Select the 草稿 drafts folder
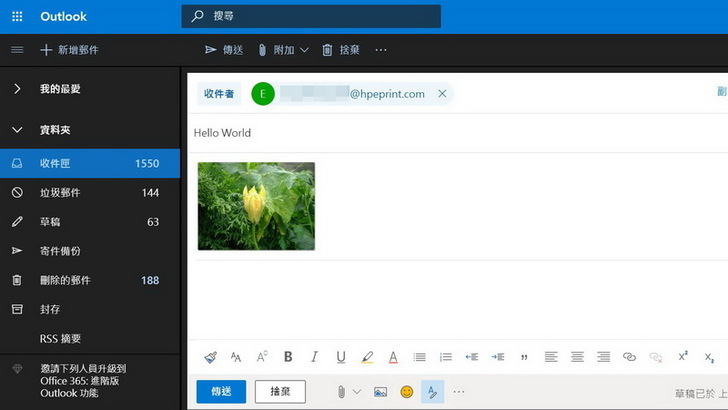Image resolution: width=728 pixels, height=410 pixels. pyautogui.click(x=50, y=222)
